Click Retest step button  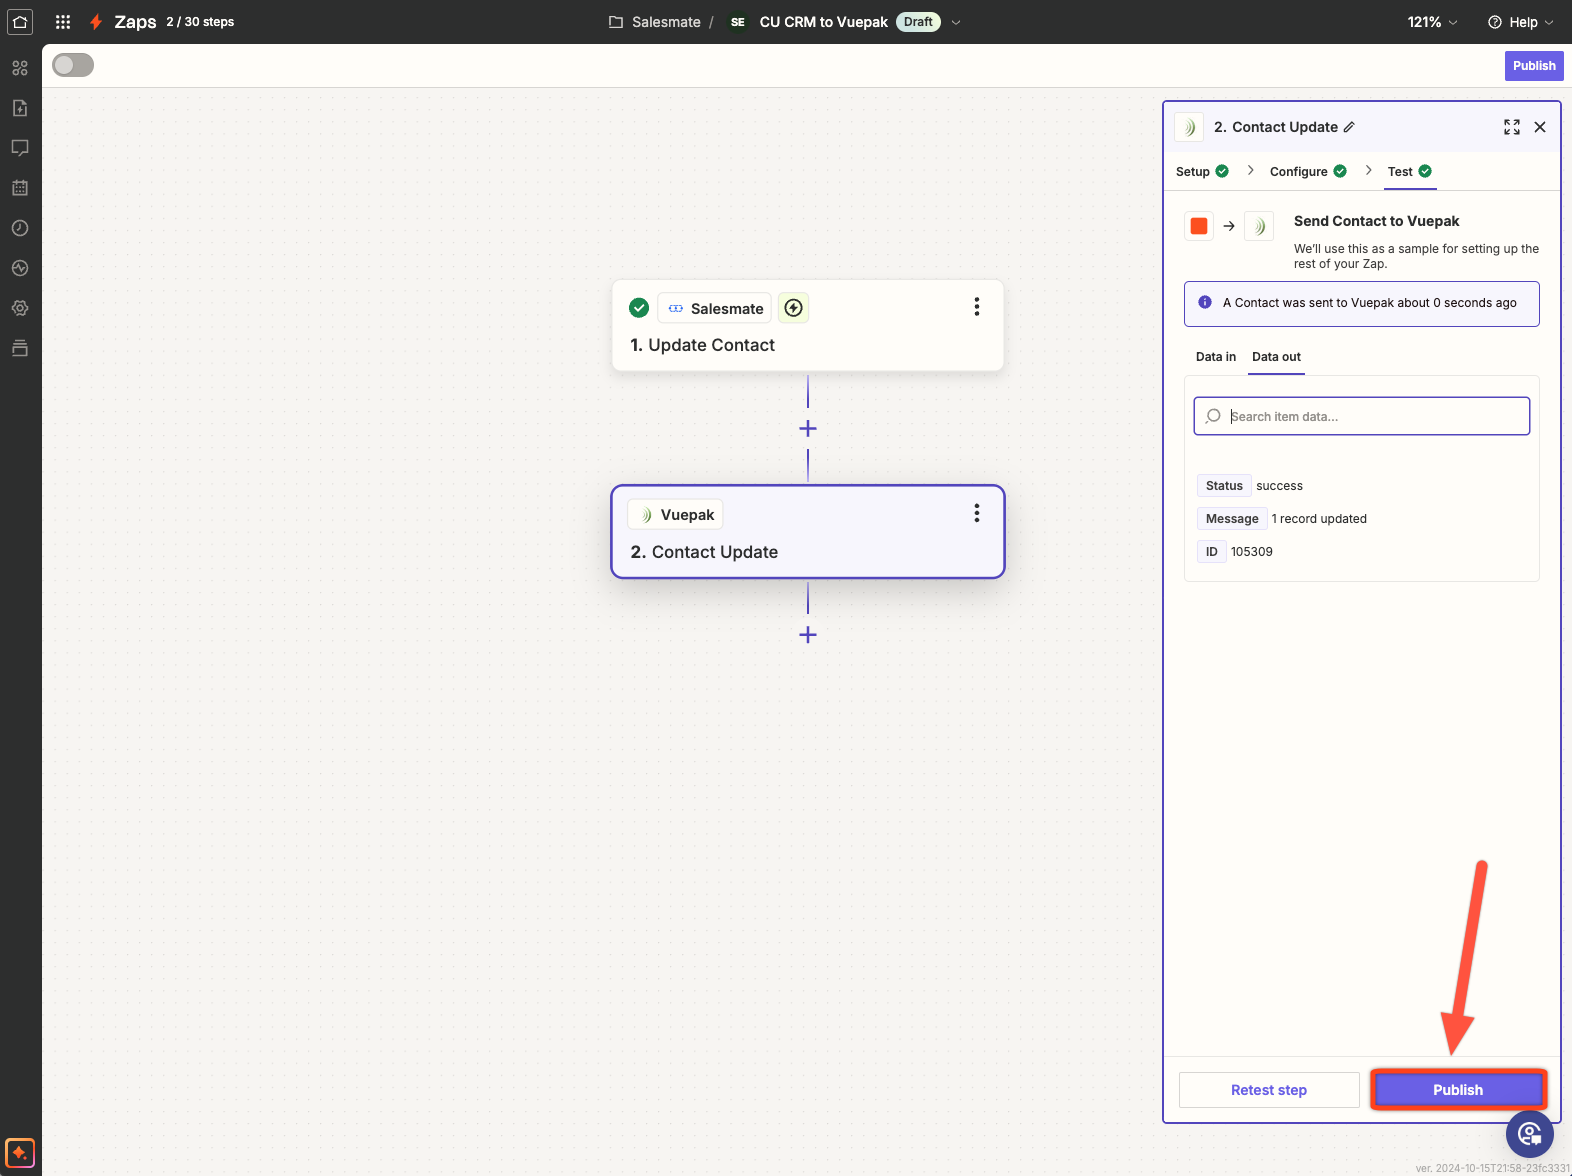click(x=1269, y=1090)
